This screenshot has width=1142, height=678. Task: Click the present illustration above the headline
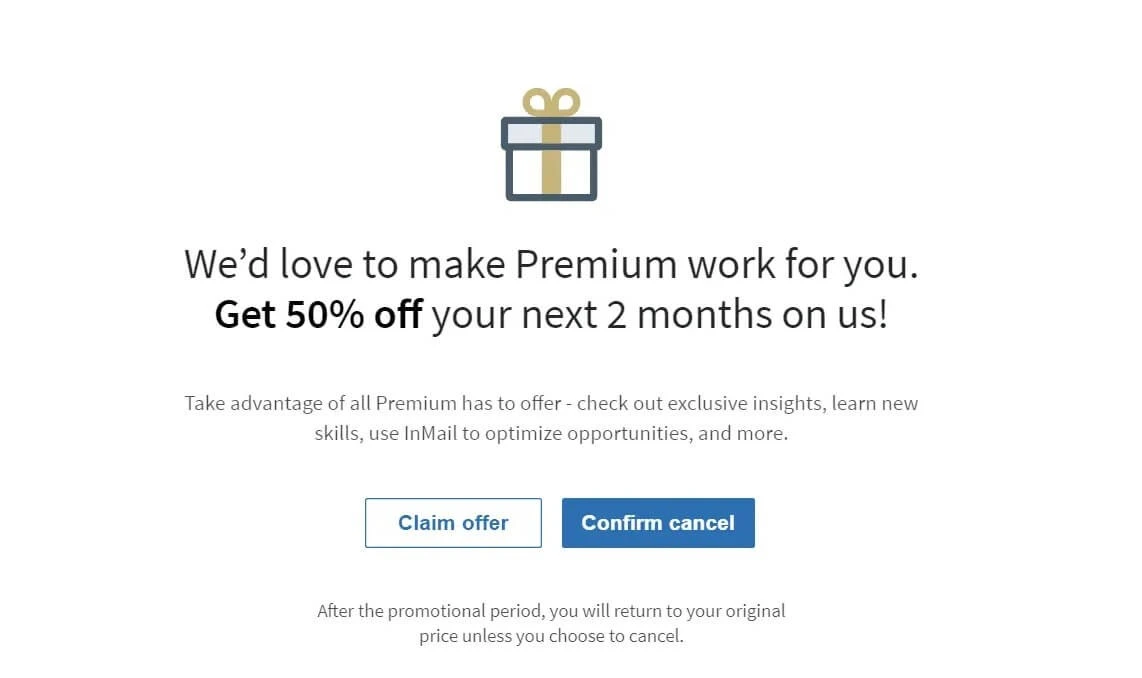551,145
